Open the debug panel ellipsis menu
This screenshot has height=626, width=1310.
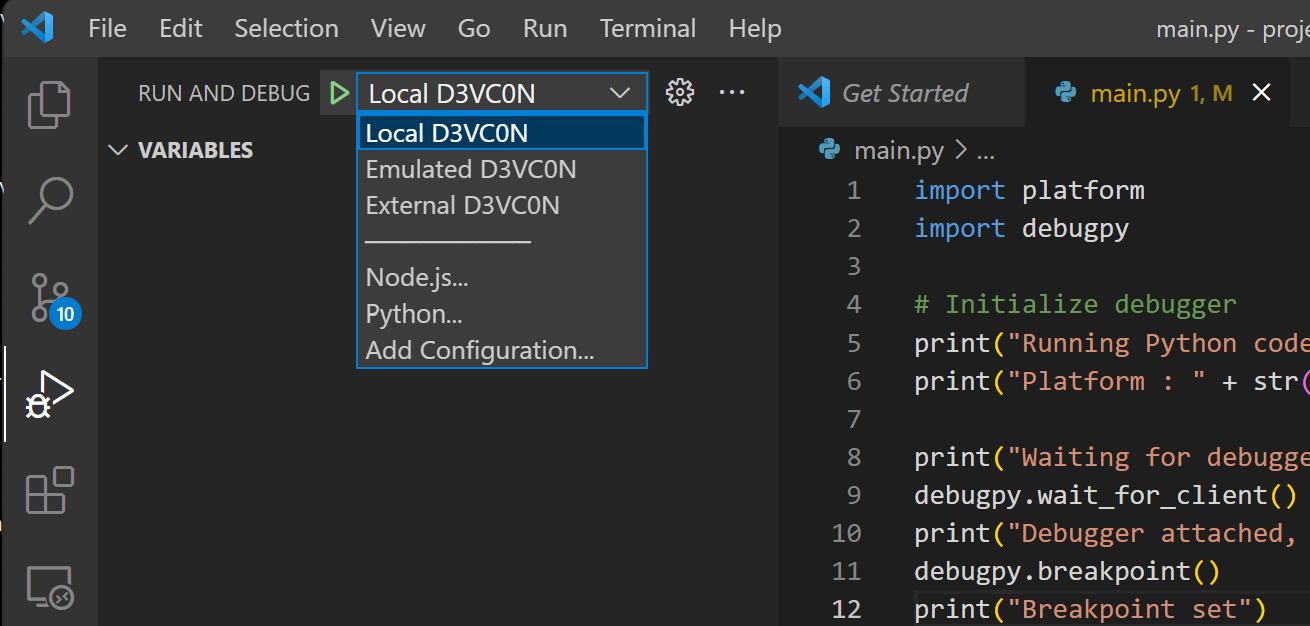(732, 93)
